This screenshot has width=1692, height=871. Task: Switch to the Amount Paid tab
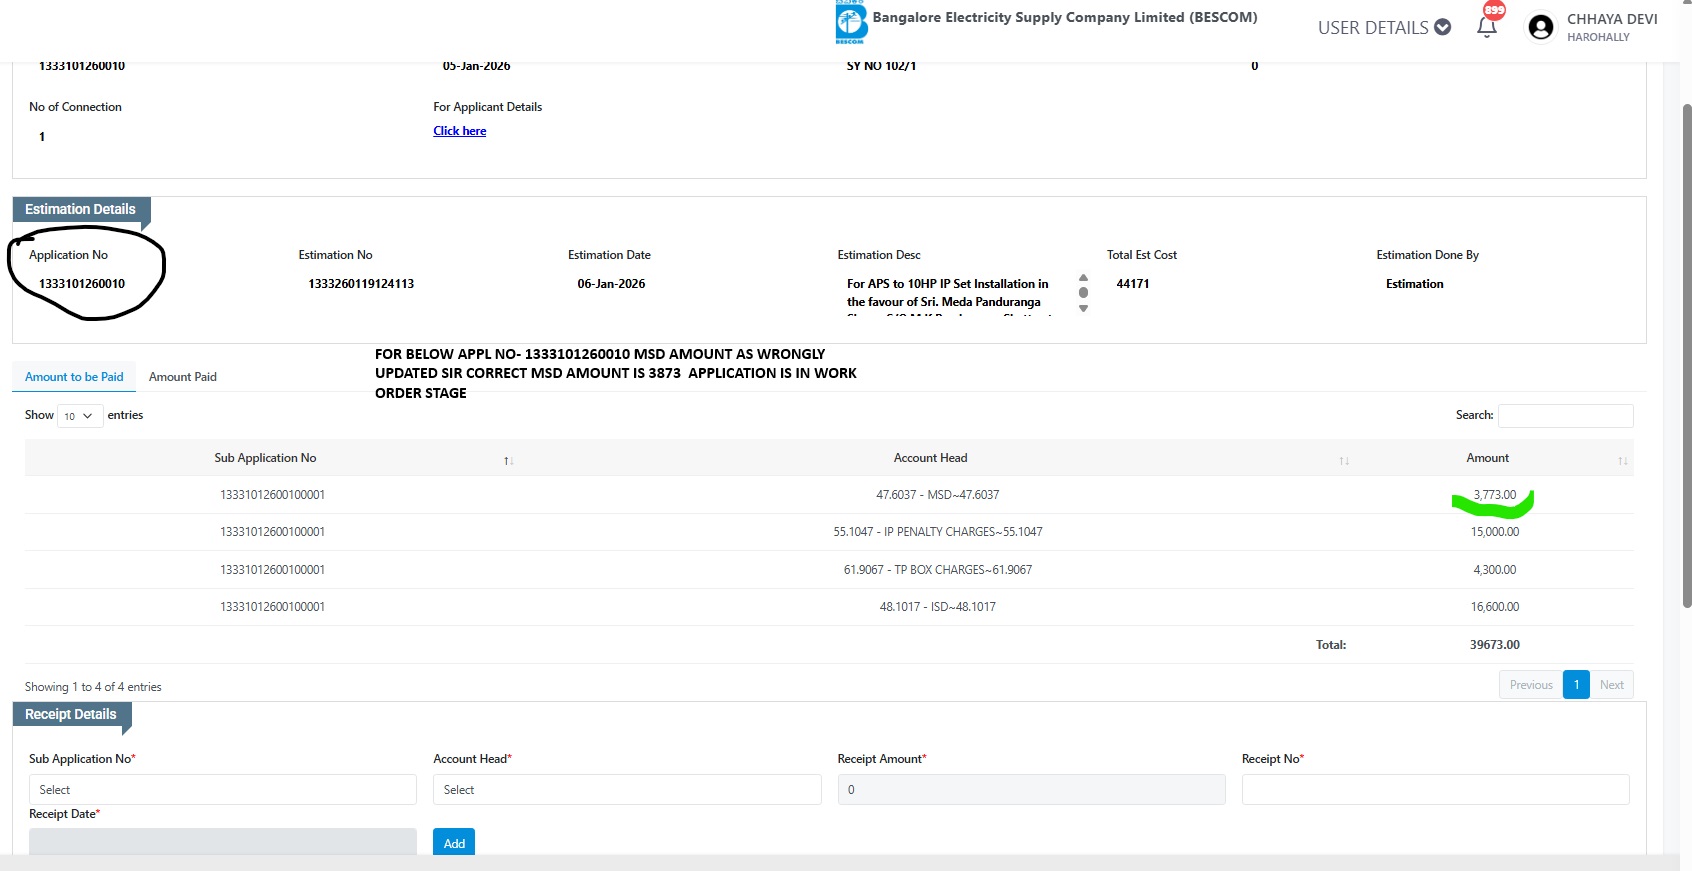tap(183, 377)
